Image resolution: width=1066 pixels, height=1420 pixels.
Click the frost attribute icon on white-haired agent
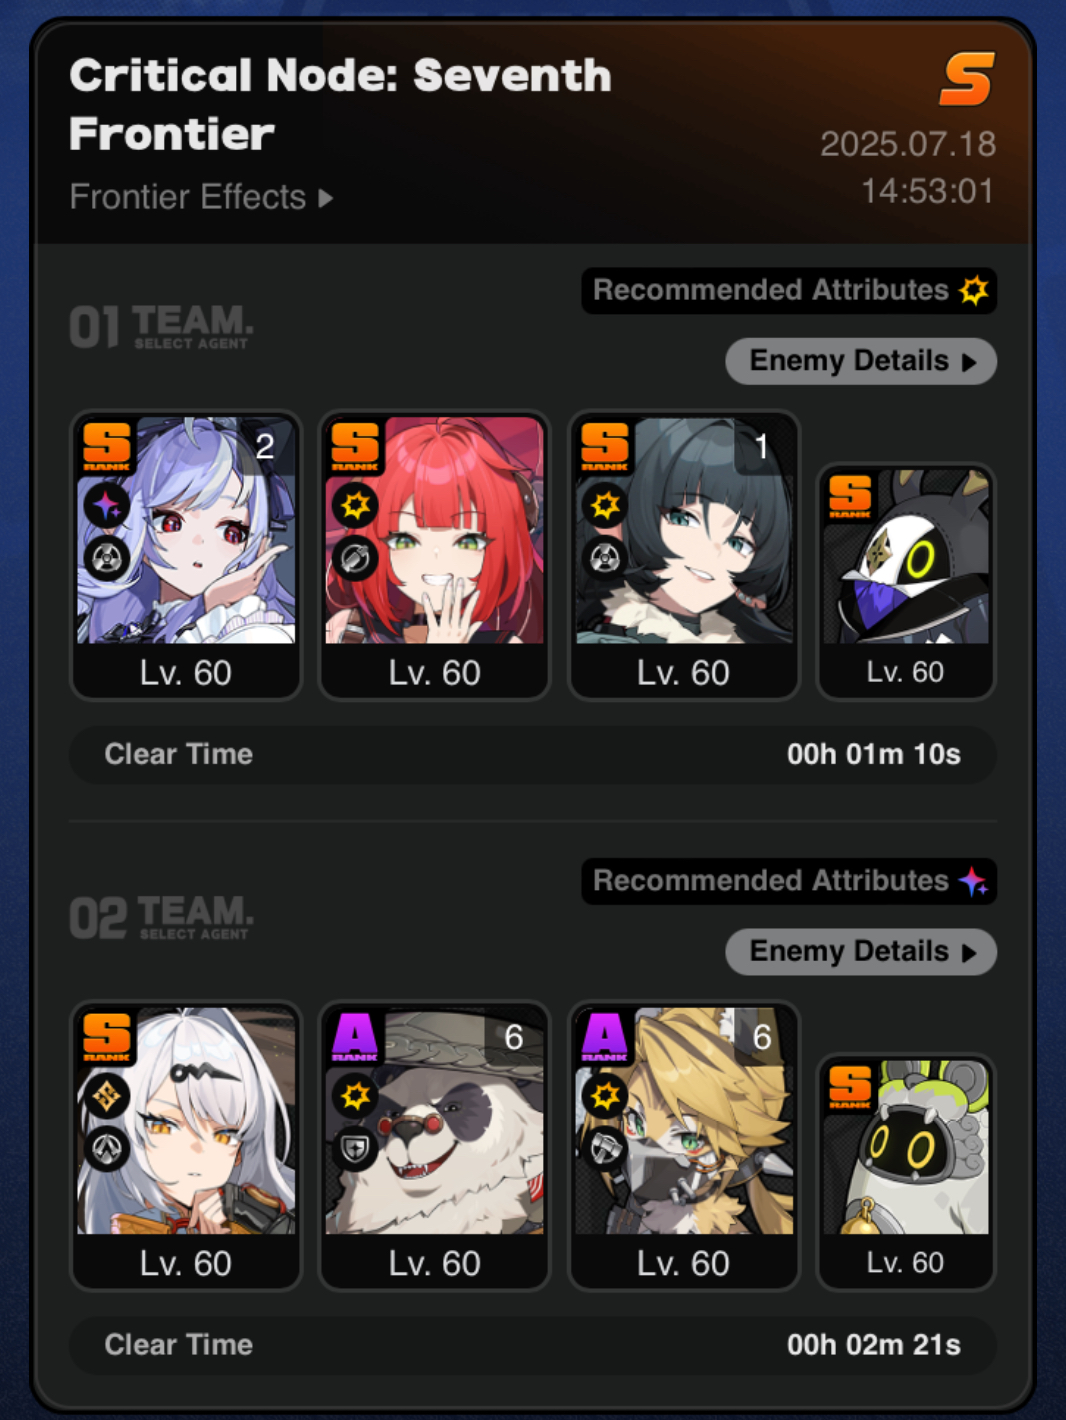[x=107, y=1096]
